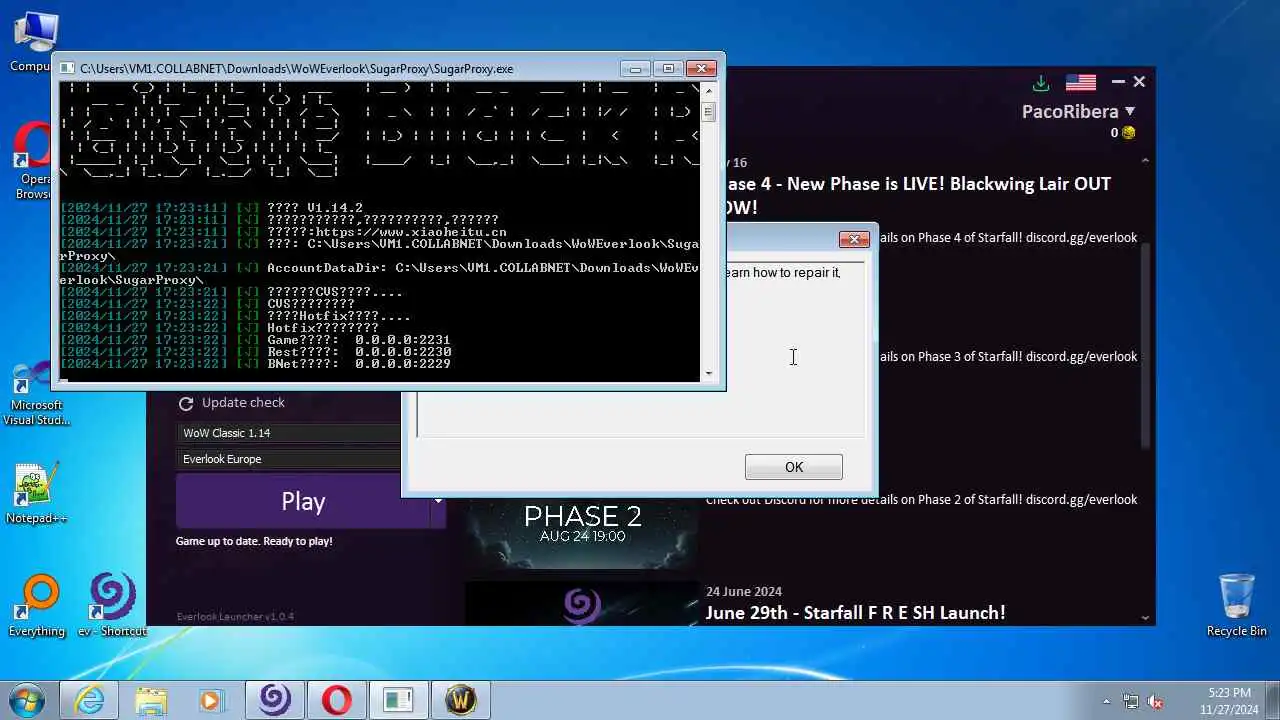Viewport: 1280px width, 720px height.
Task: Click the Everlook Launcher v1.0.4 version text
Action: 235,616
